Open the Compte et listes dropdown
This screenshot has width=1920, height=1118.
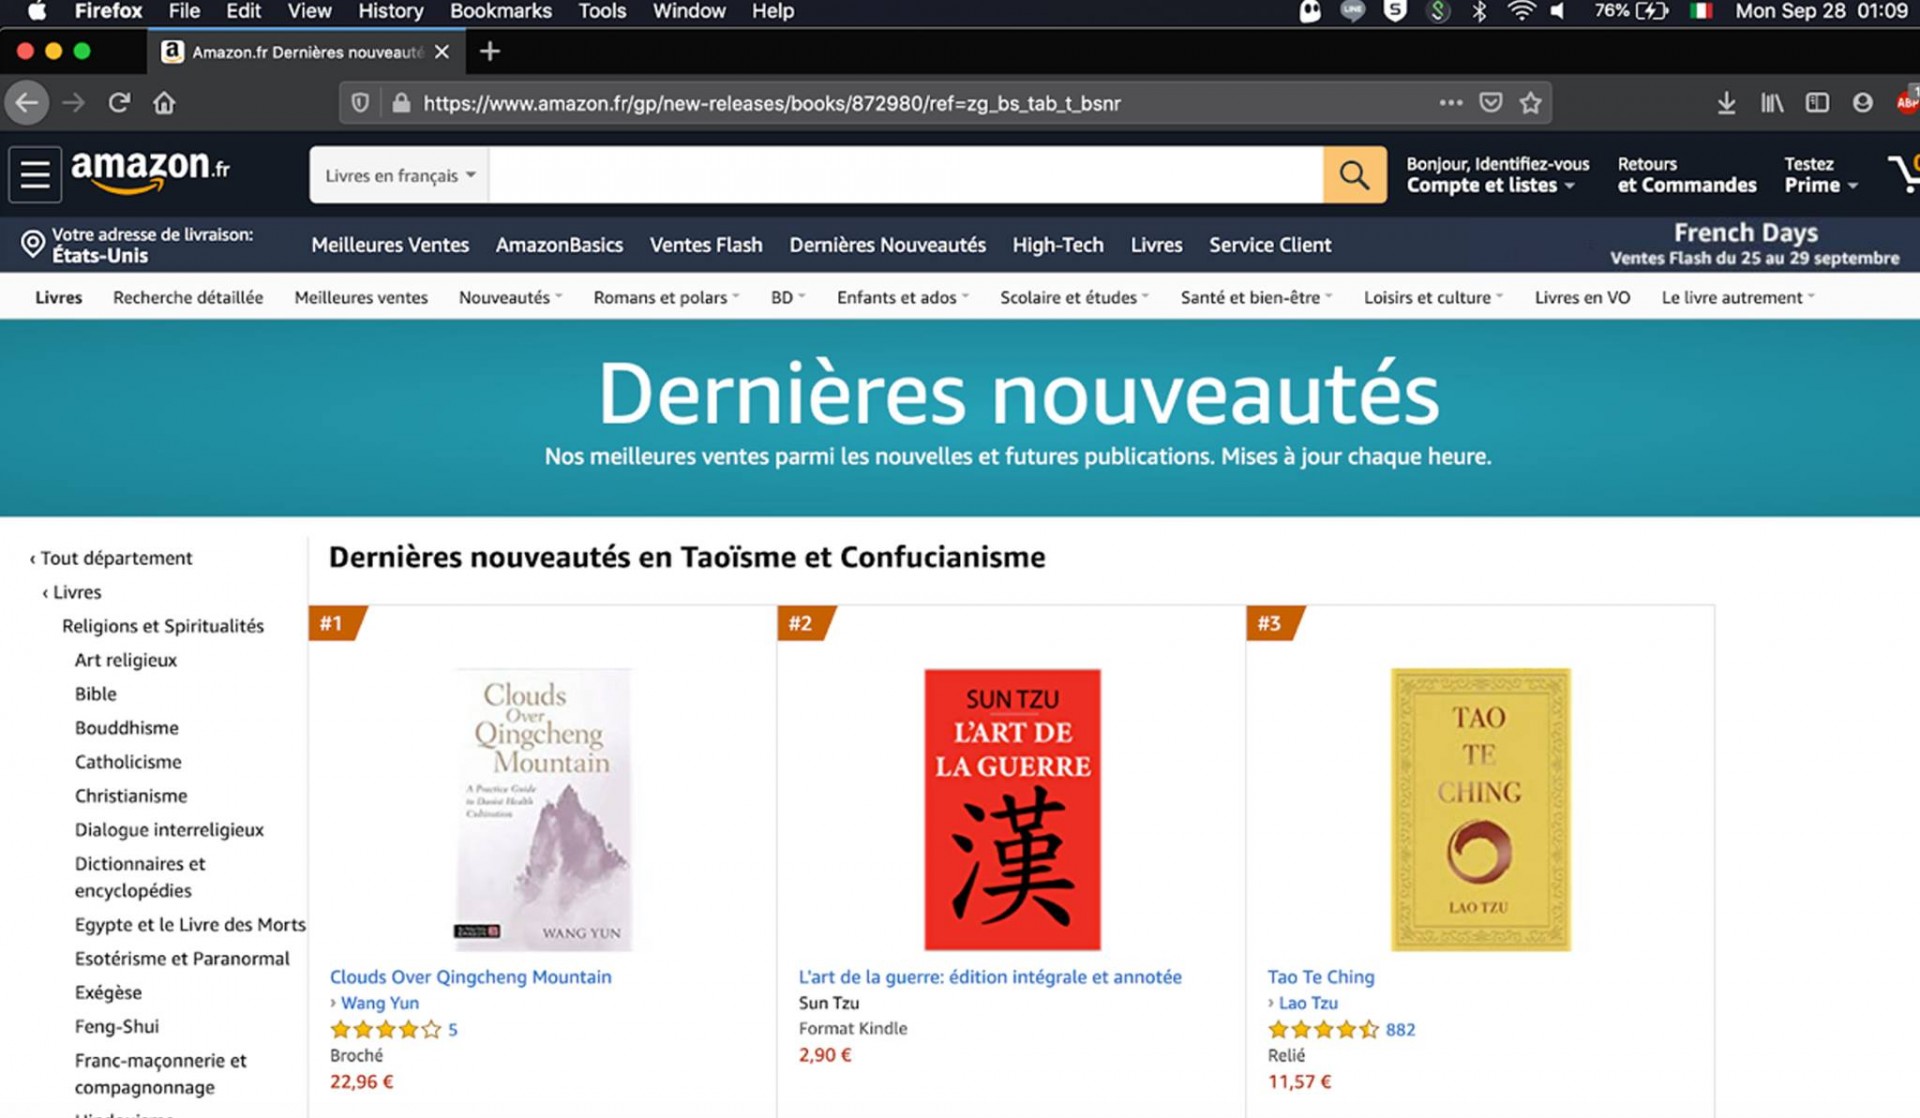[x=1497, y=175]
